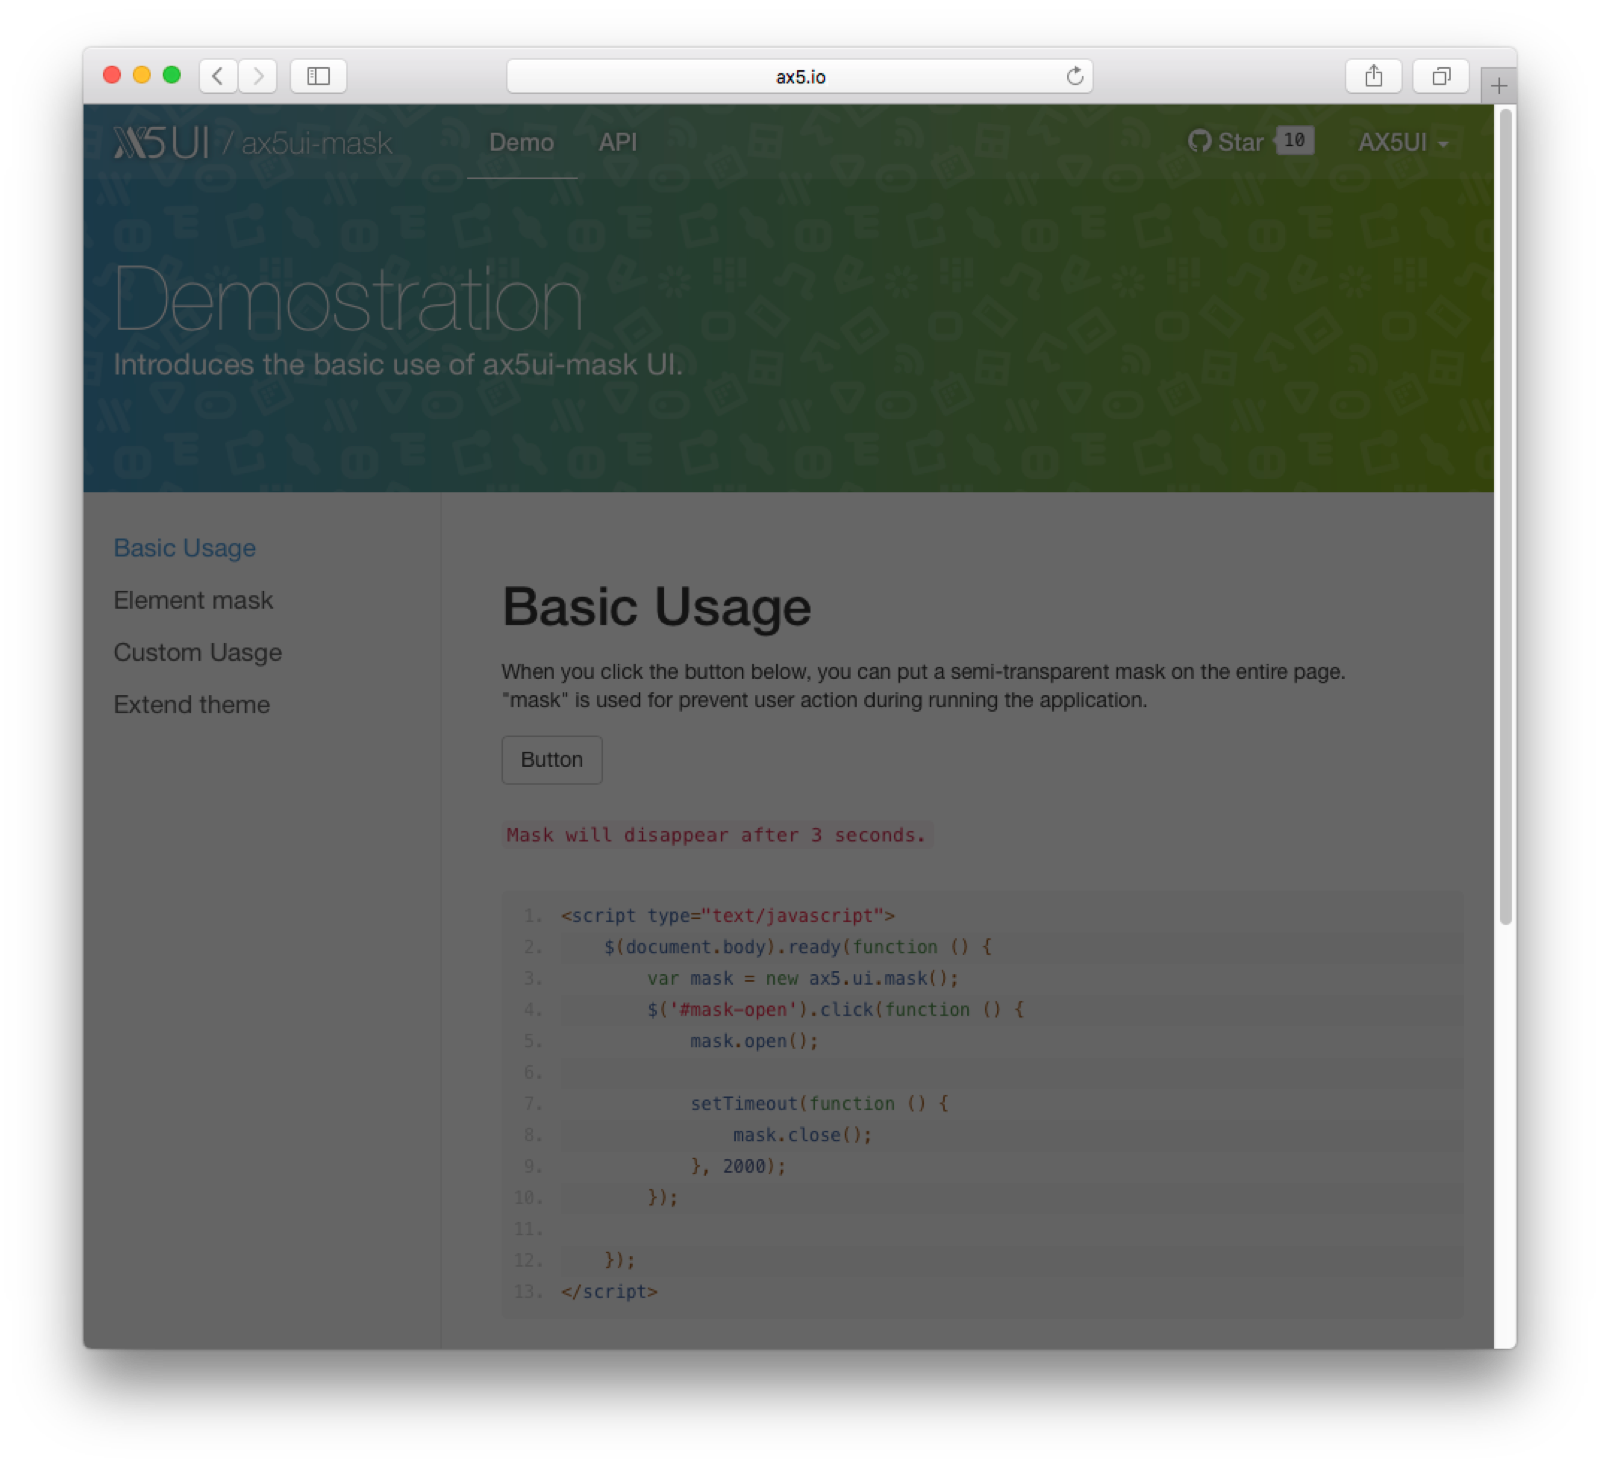1600x1468 pixels.
Task: Go back using Safari's back arrow
Action: (218, 76)
